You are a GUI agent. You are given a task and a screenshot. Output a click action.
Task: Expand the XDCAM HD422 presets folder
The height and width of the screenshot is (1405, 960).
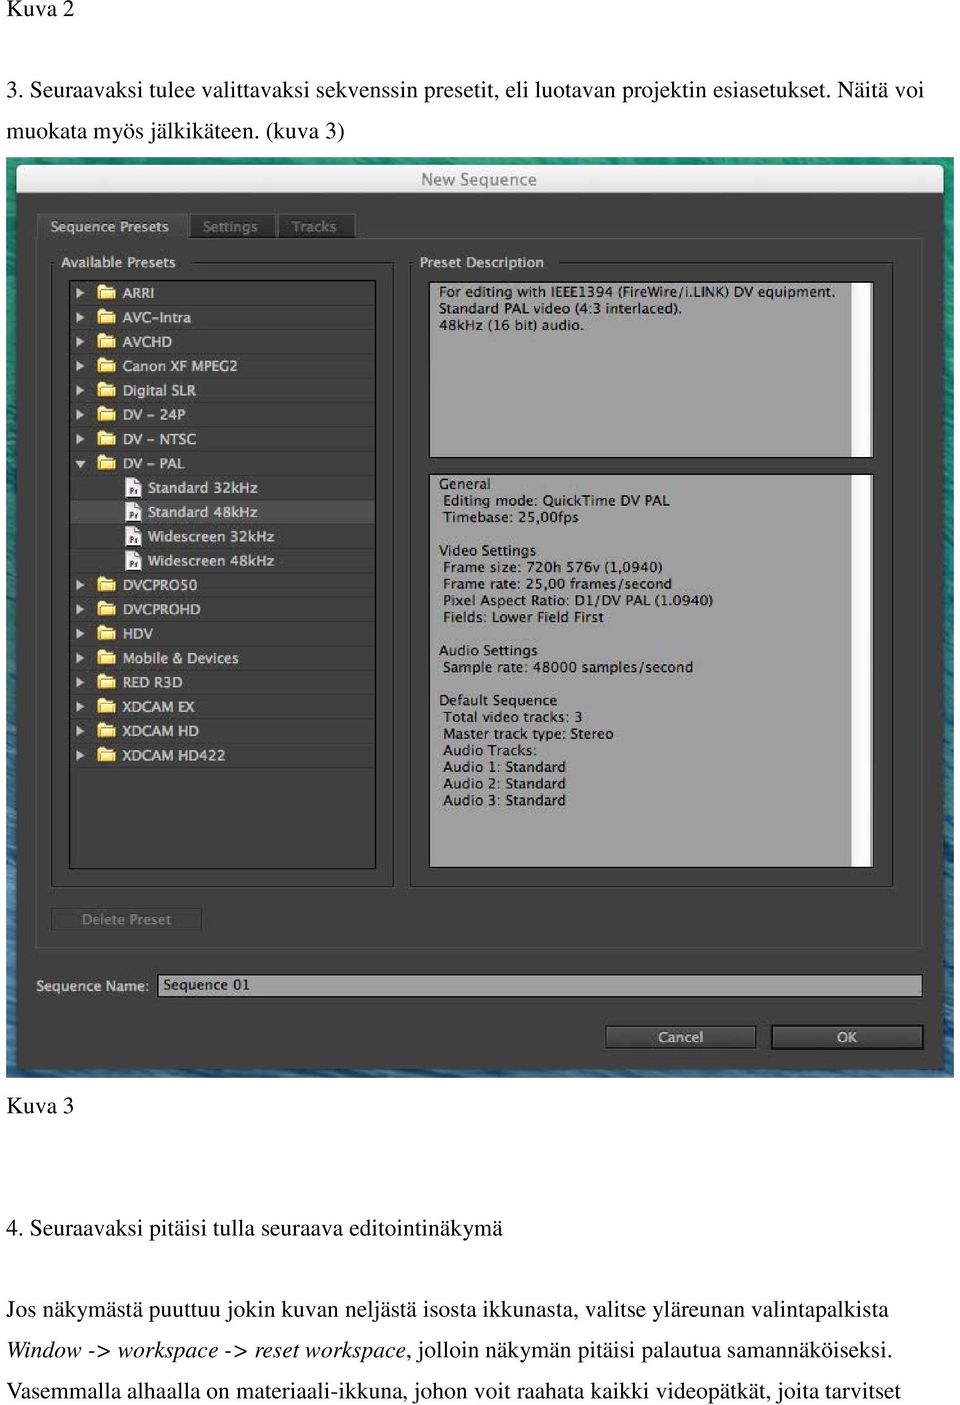[x=80, y=755]
